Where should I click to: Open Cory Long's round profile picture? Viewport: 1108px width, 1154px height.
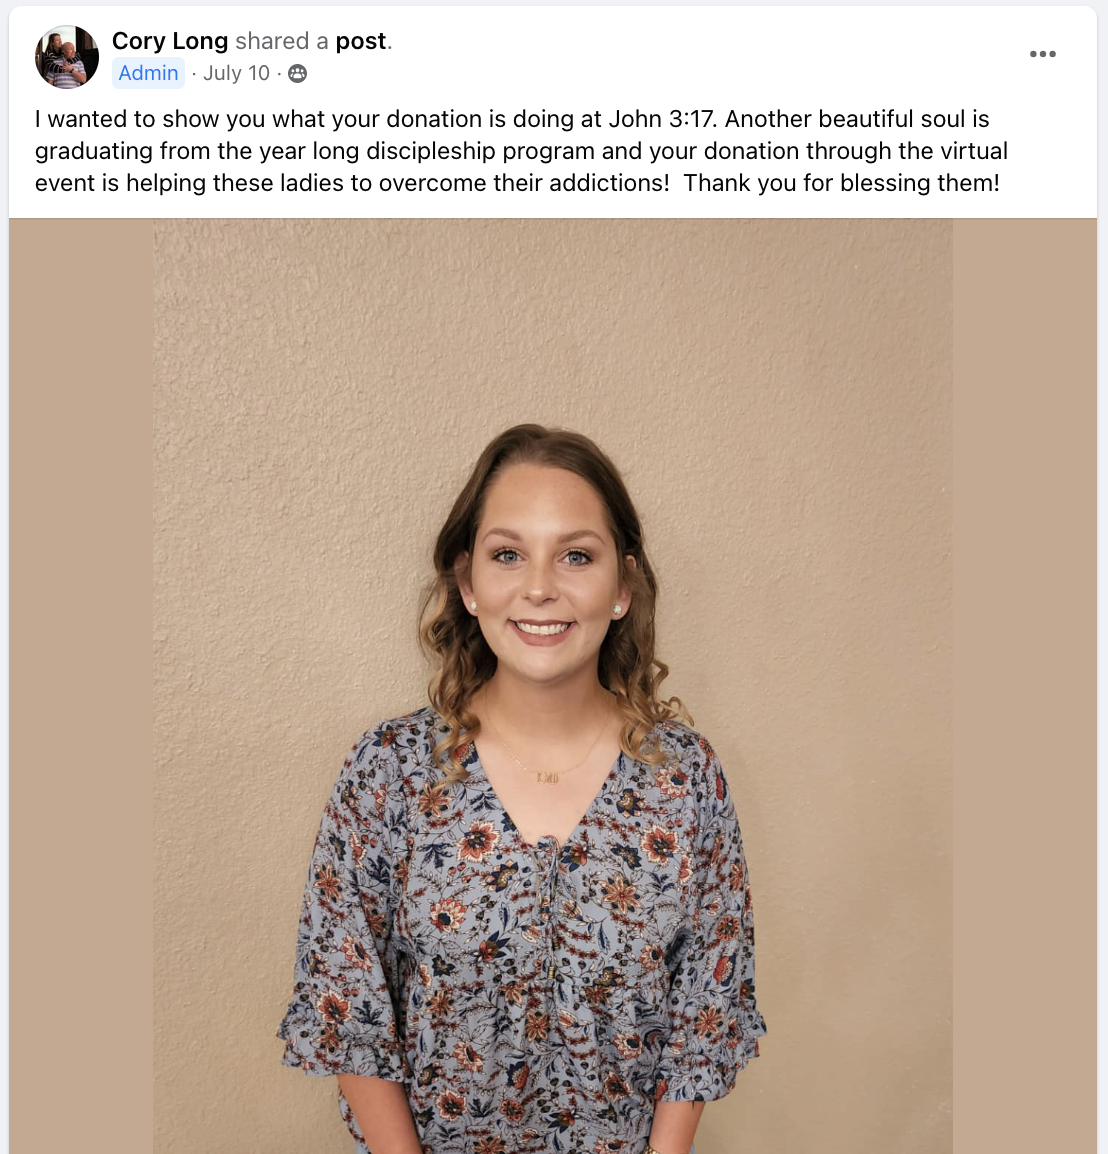pos(67,57)
